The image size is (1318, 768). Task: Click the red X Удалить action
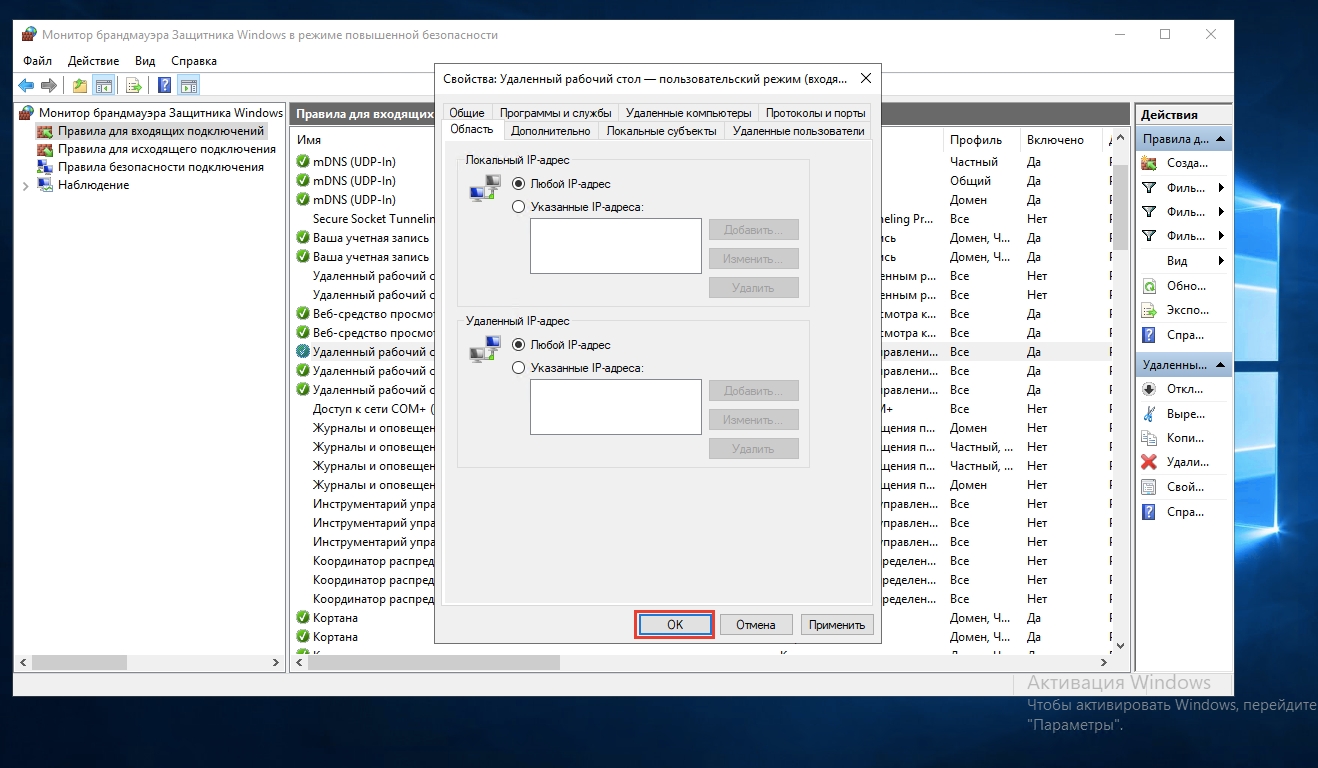coord(1186,462)
